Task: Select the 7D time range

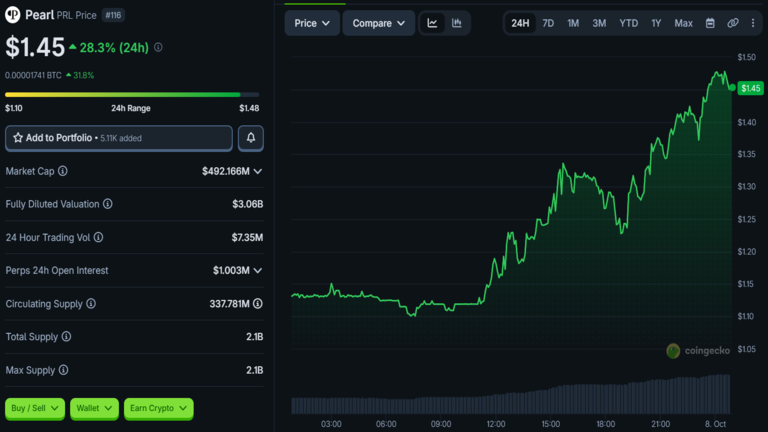Action: coord(548,23)
